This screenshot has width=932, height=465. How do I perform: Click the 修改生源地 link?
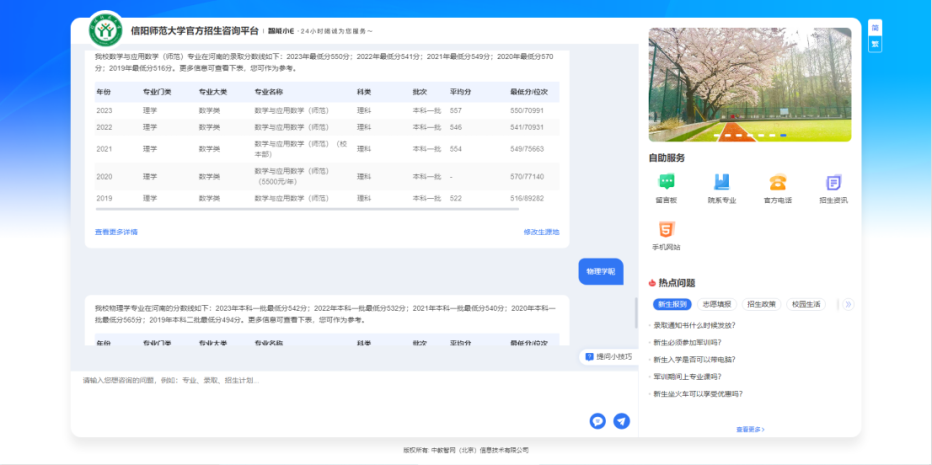[541, 232]
